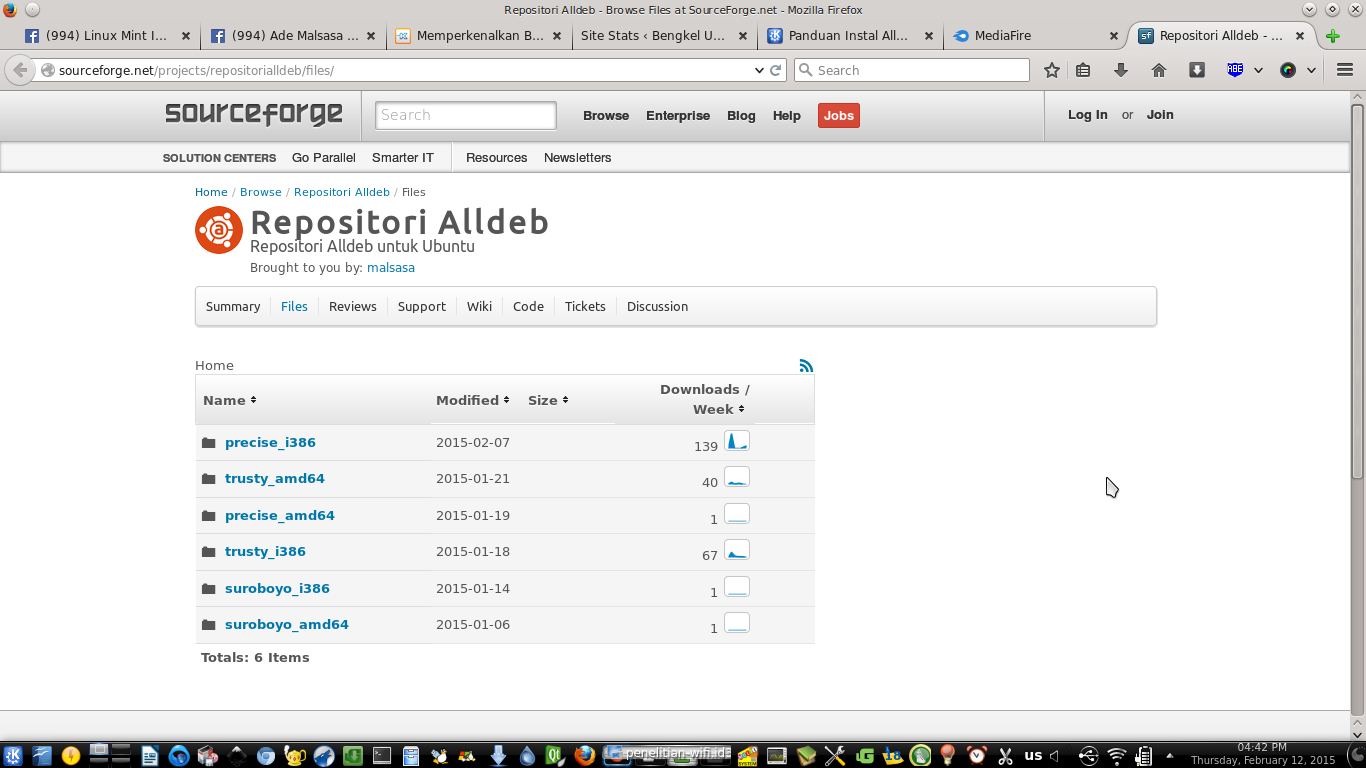The height and width of the screenshot is (768, 1366).
Task: Open the Discussion project tab
Action: (657, 307)
